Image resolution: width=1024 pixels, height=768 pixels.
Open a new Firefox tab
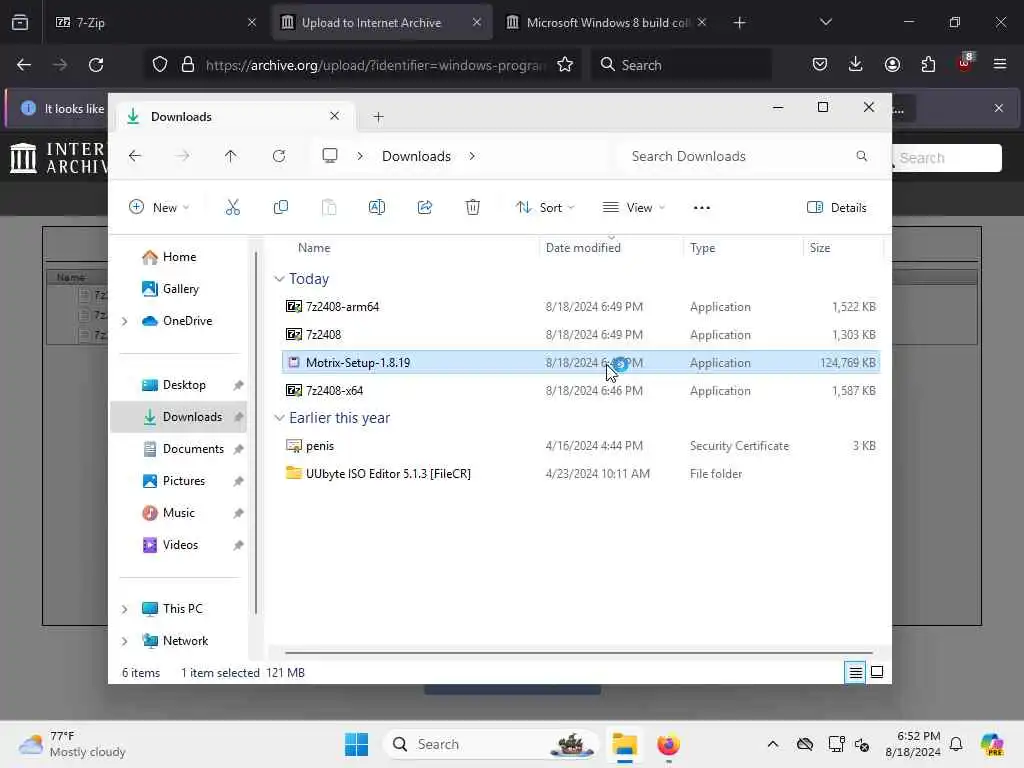coord(739,22)
